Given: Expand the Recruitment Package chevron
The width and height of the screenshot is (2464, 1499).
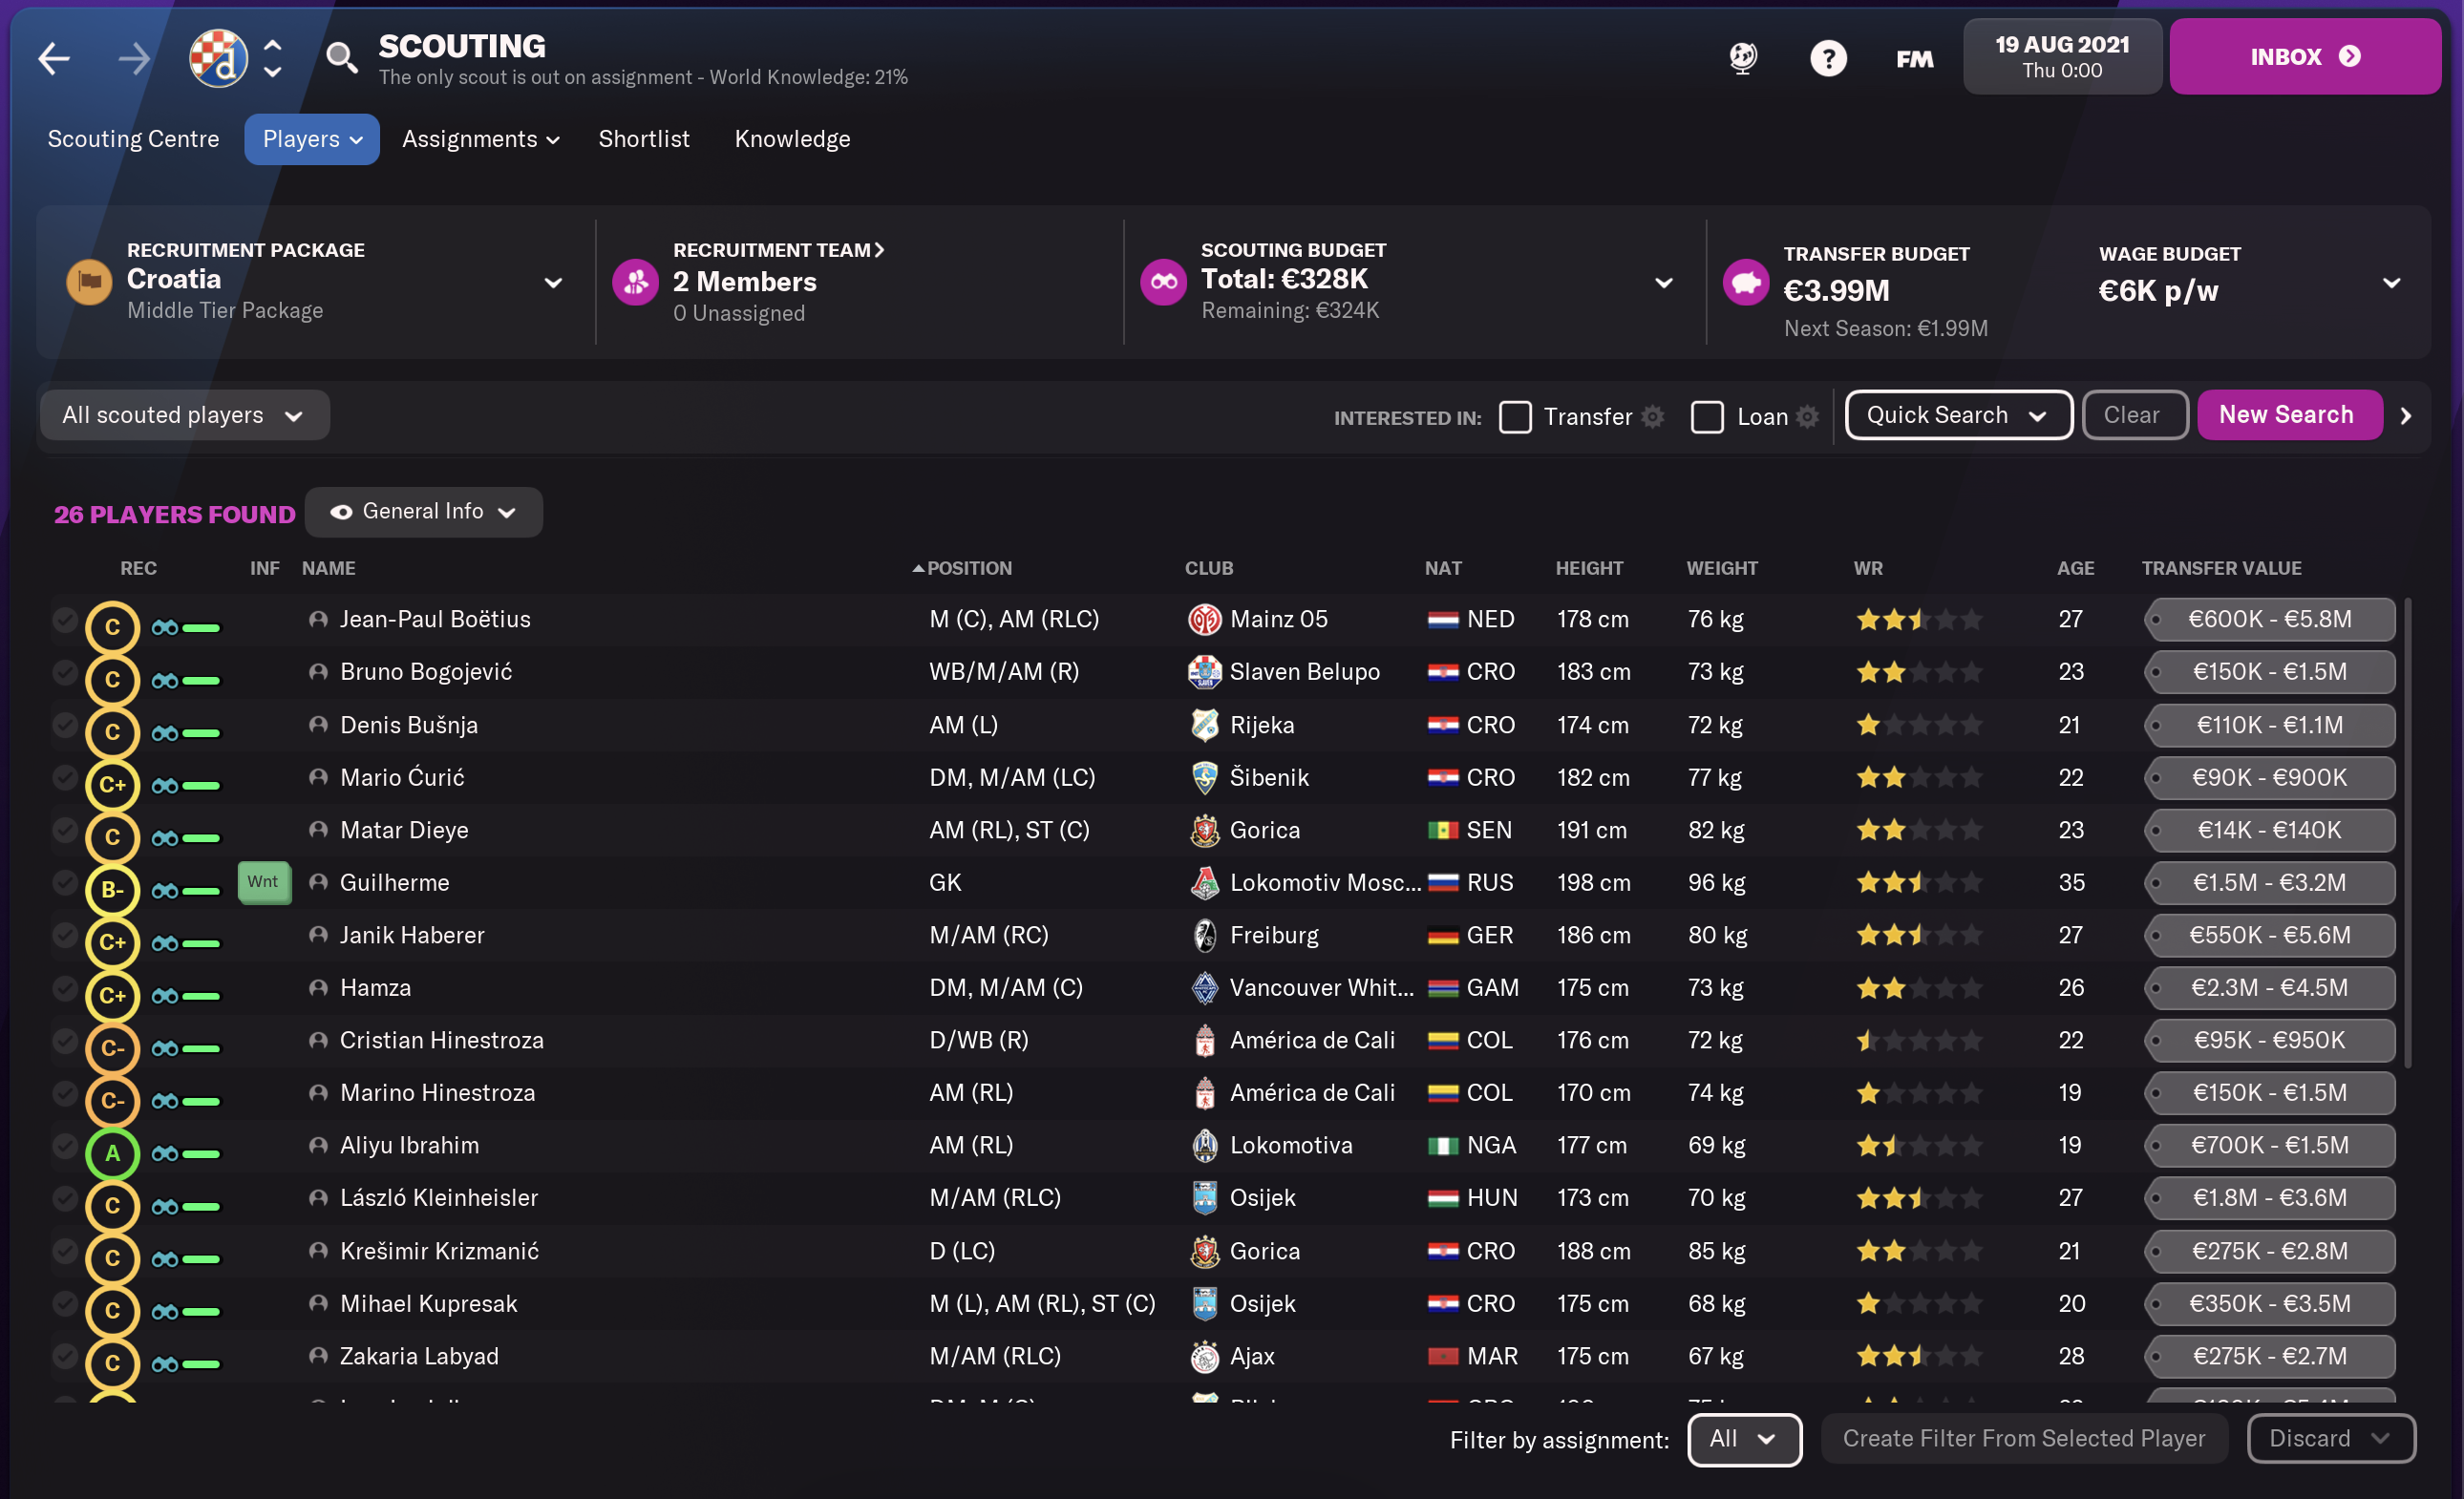Looking at the screenshot, I should tap(553, 283).
